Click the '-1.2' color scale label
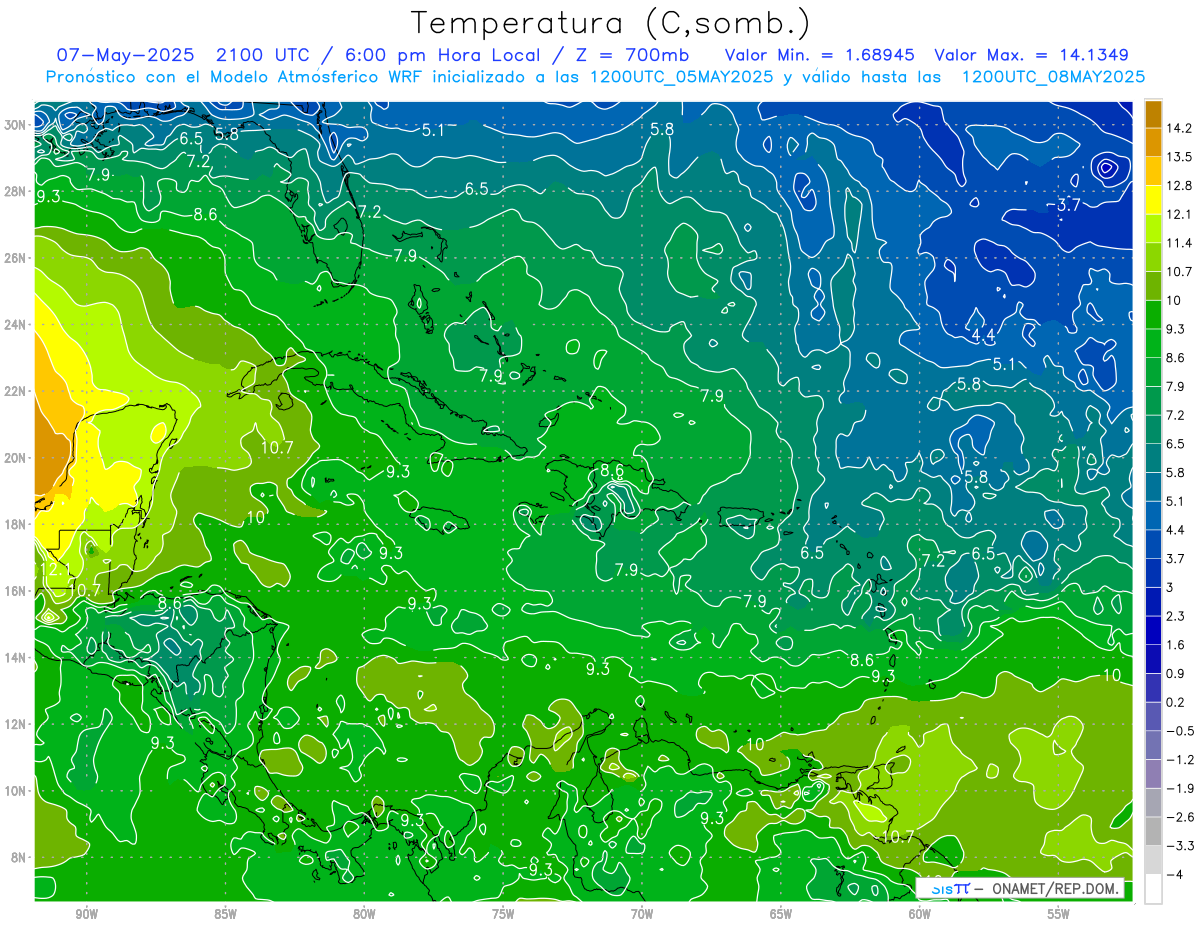 (1181, 760)
